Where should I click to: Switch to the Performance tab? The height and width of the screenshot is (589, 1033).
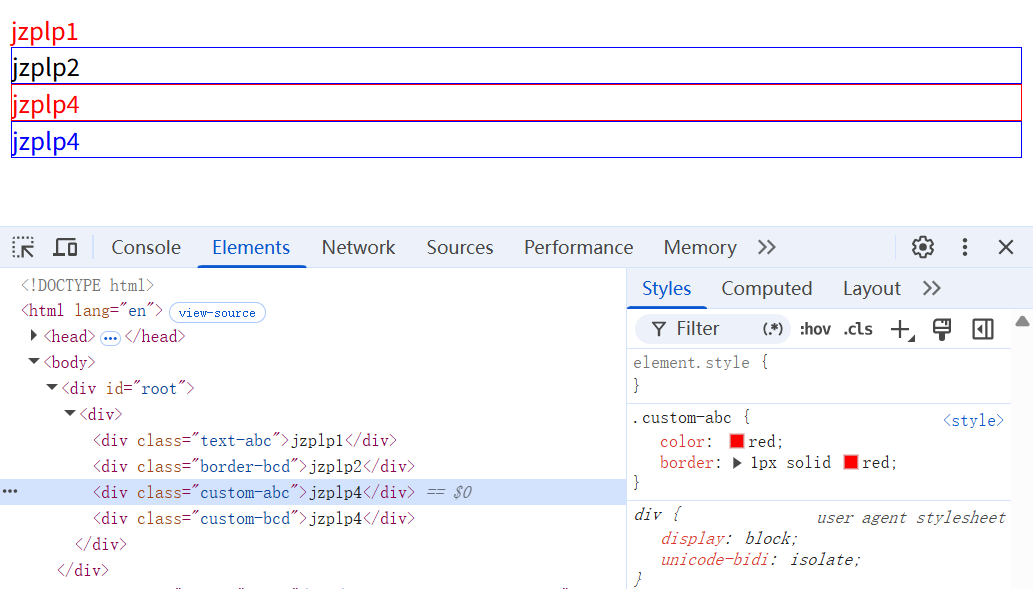pyautogui.click(x=578, y=247)
